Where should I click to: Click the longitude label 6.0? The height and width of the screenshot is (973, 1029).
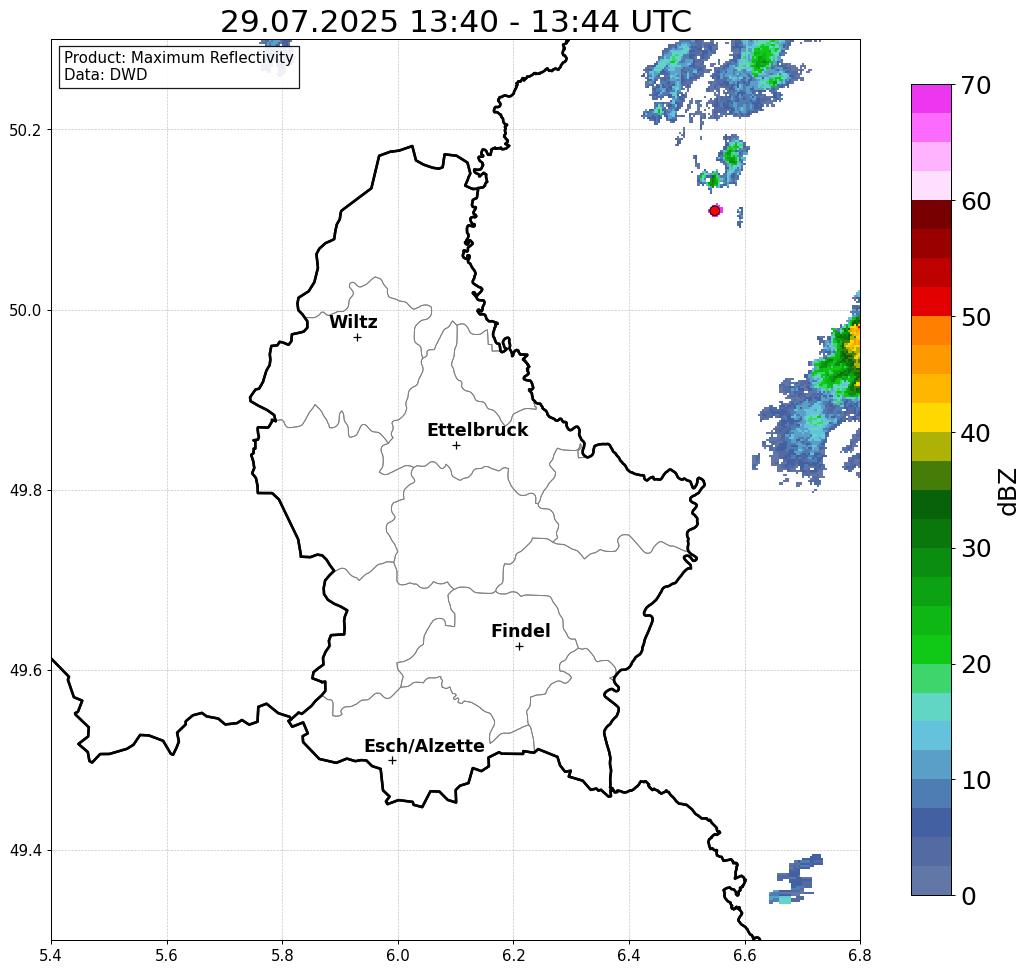[x=398, y=955]
